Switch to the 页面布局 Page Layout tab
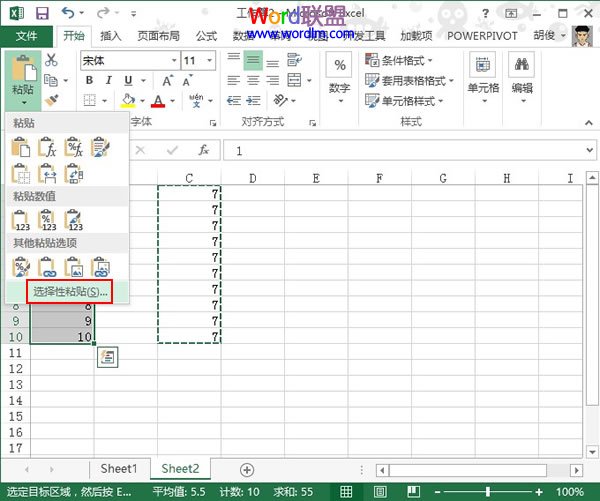This screenshot has height=501, width=600. pos(158,36)
